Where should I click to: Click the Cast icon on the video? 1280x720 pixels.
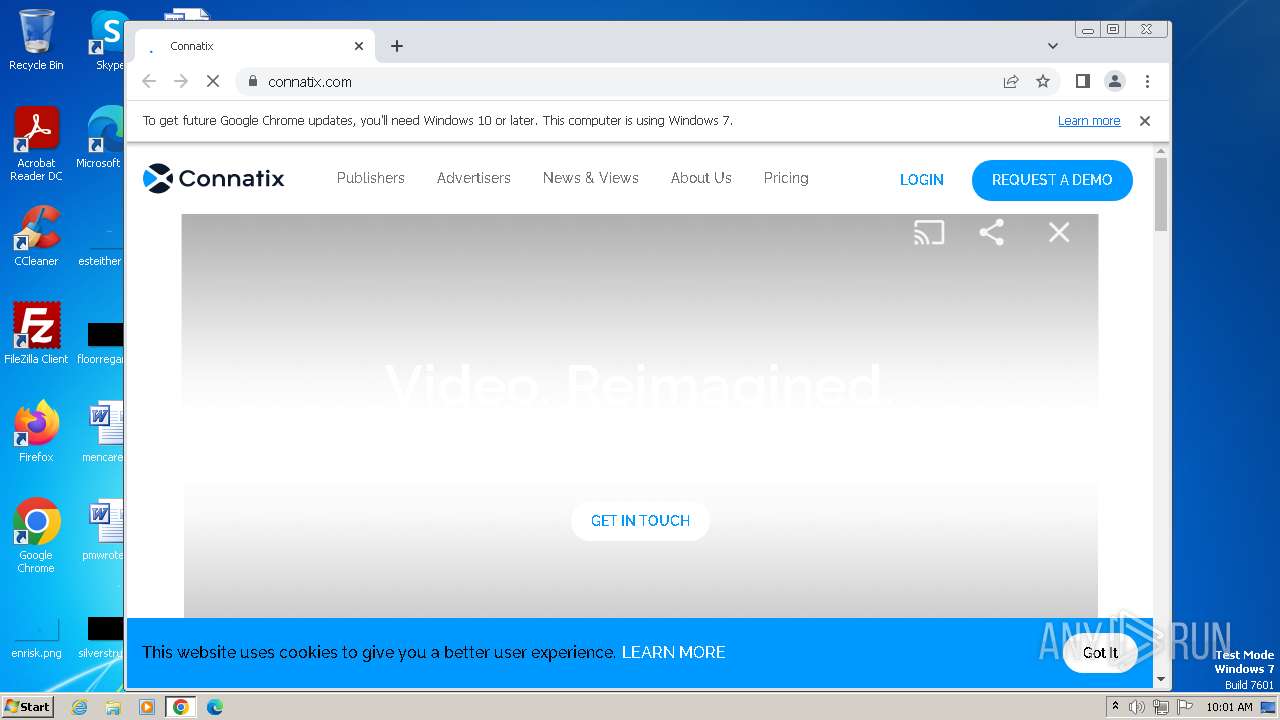pyautogui.click(x=929, y=233)
